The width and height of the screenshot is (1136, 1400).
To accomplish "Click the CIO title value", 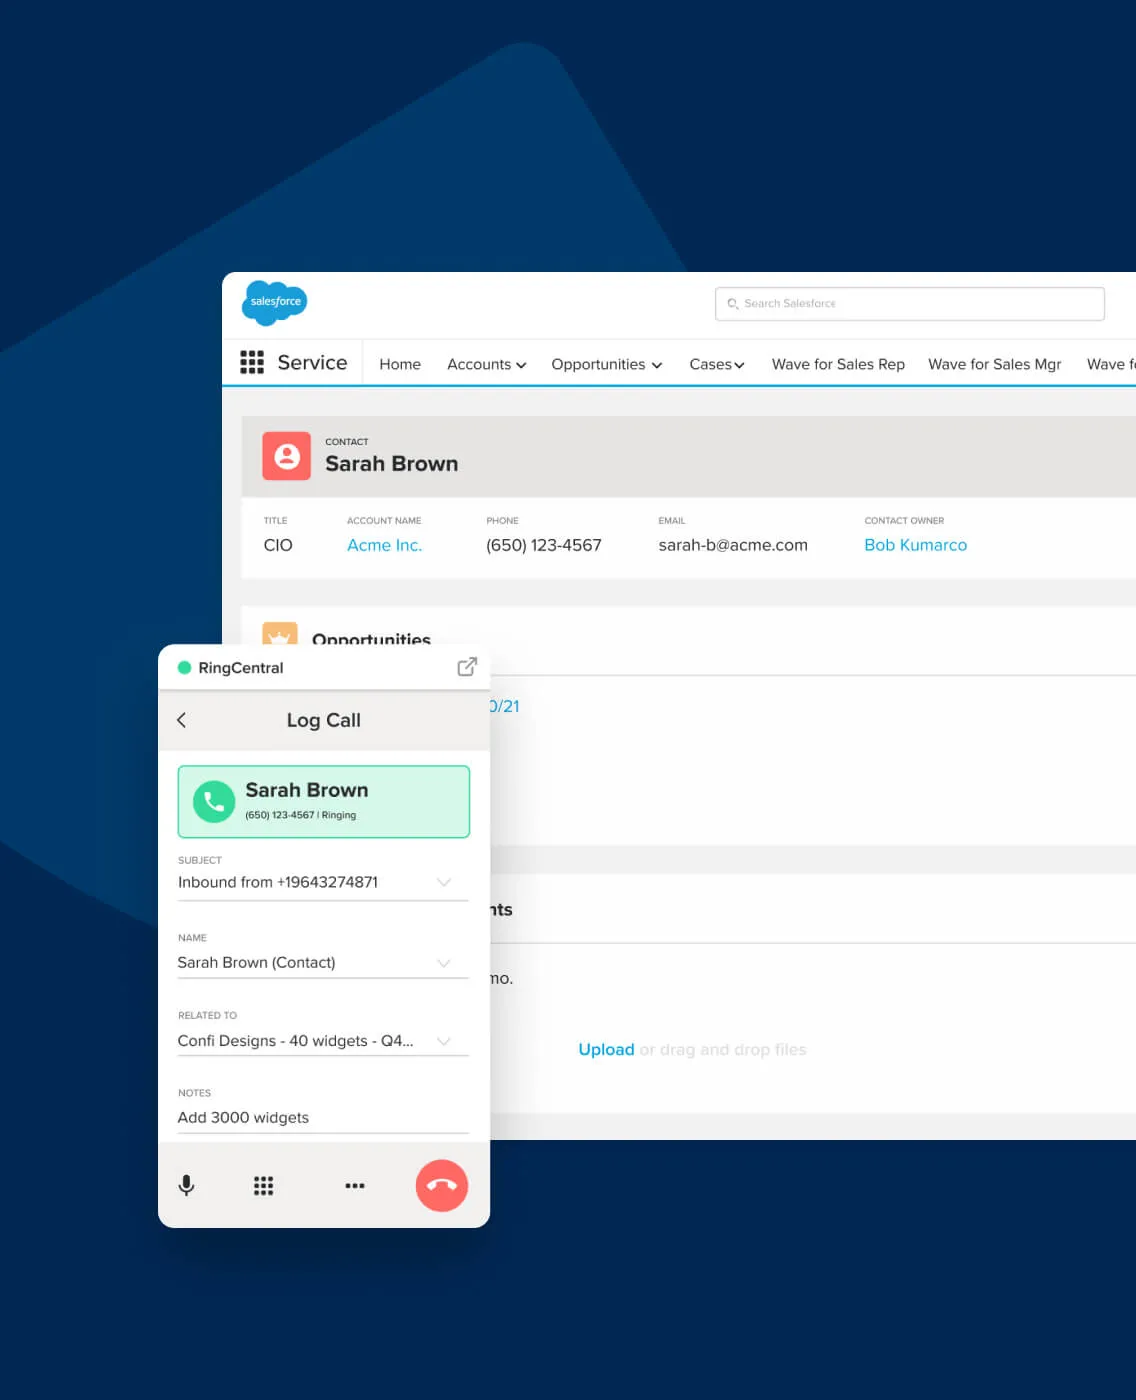I will point(278,545).
